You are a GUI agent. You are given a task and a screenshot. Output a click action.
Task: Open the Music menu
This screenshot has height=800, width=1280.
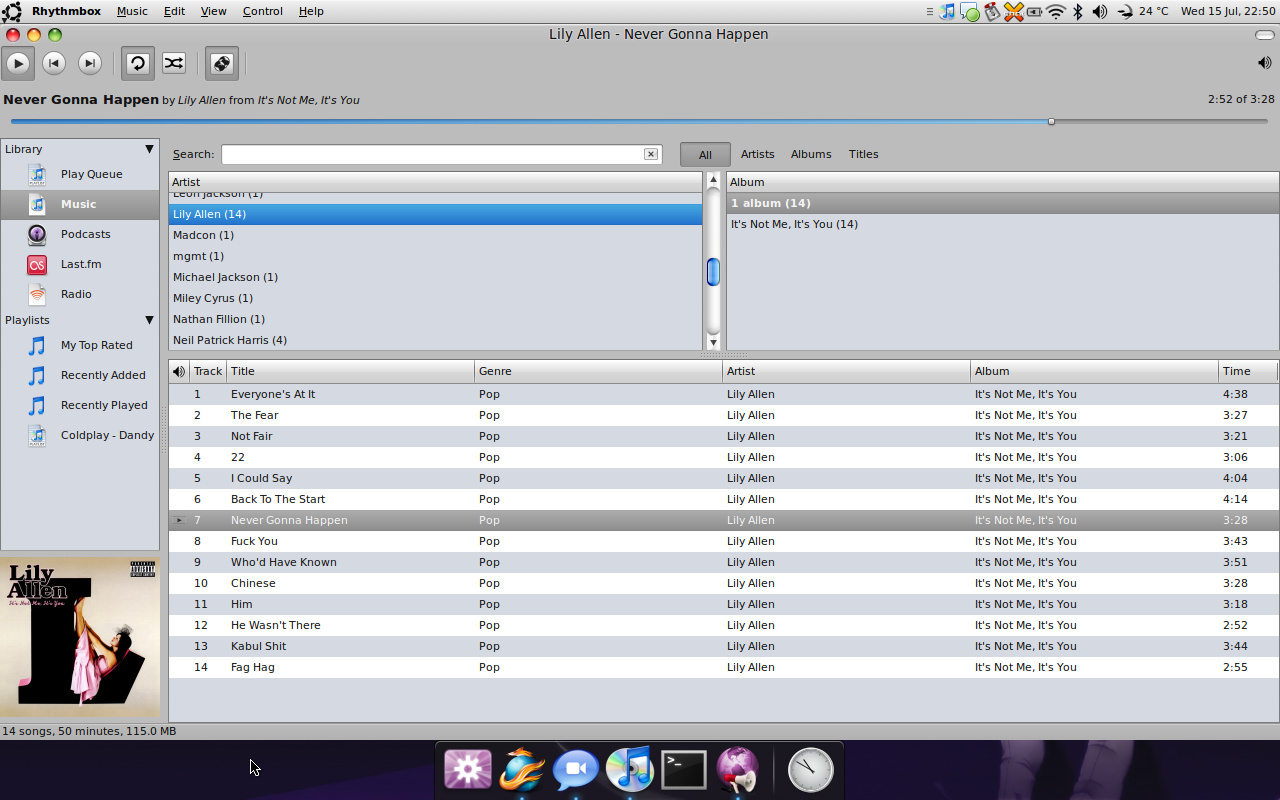132,11
